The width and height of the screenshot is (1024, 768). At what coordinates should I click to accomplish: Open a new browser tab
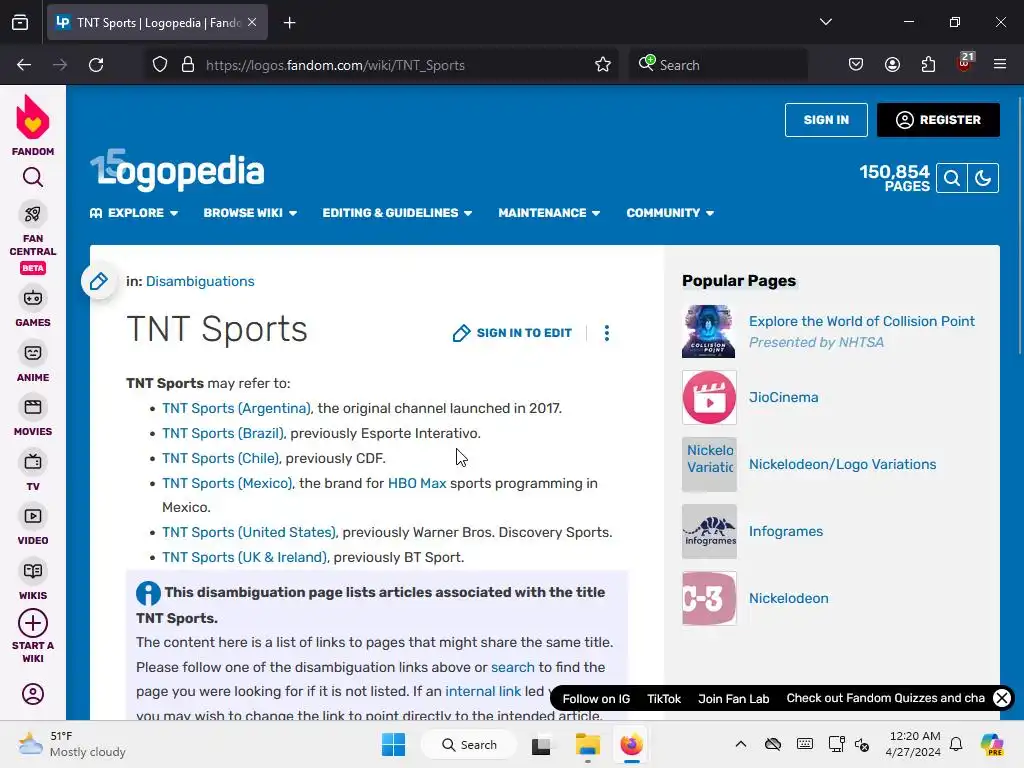click(x=289, y=23)
